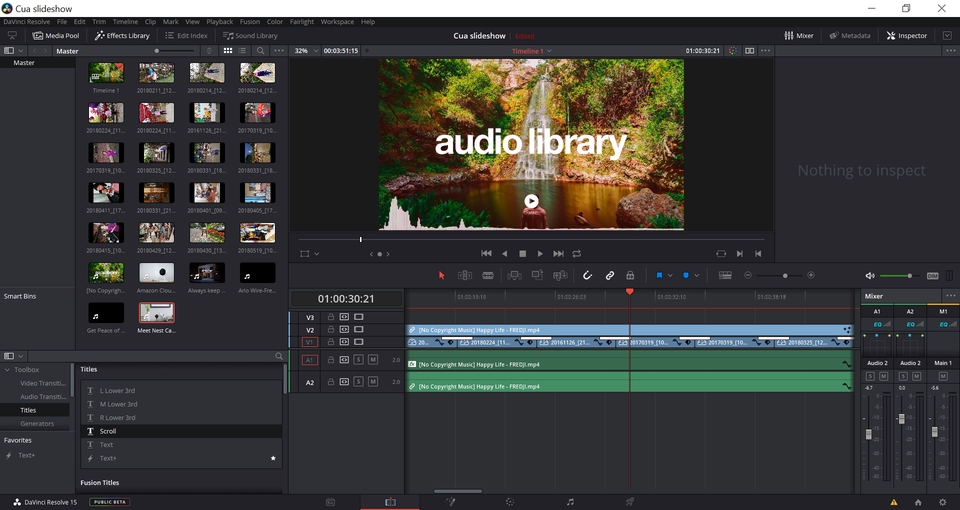The width and height of the screenshot is (960, 510).
Task: Activate Trim Edit Mode tool
Action: click(465, 276)
